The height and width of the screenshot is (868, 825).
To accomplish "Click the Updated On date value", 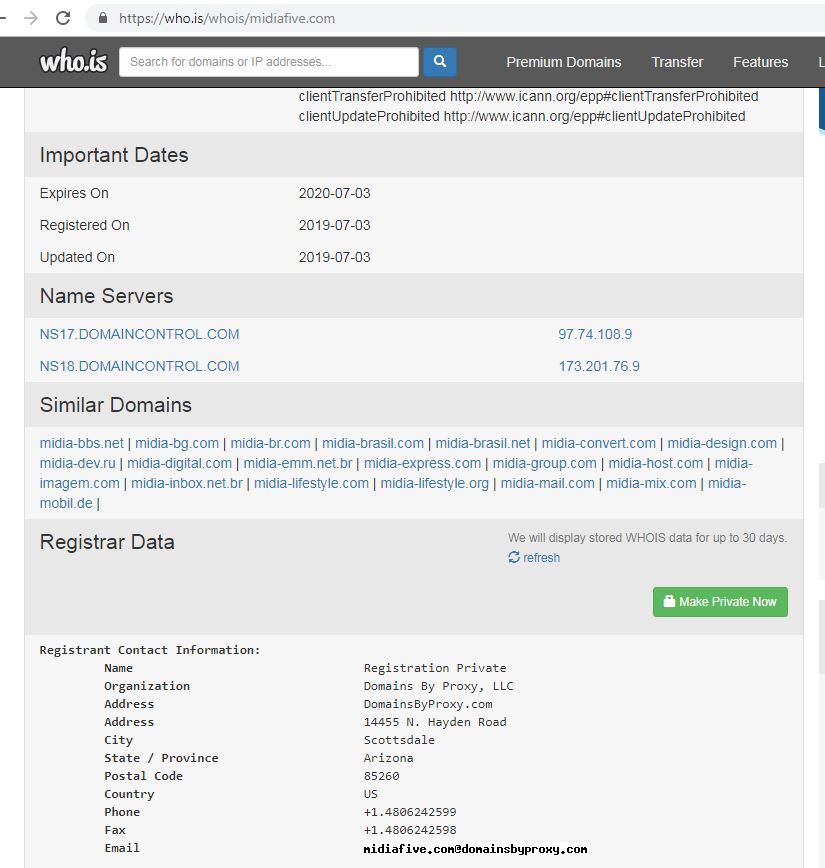I will coord(334,257).
